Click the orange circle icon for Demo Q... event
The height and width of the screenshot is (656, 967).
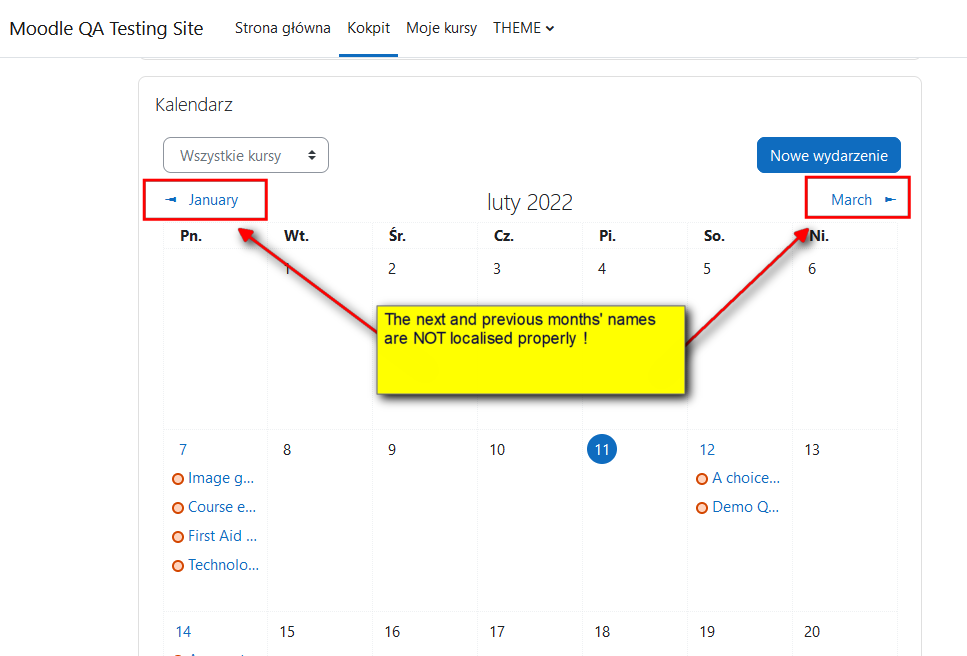pos(702,508)
